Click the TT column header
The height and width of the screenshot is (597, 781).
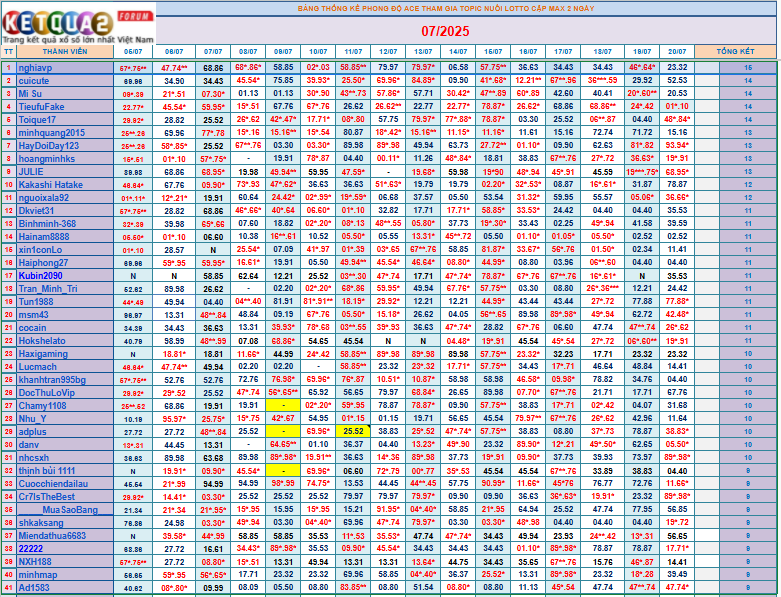click(x=8, y=50)
